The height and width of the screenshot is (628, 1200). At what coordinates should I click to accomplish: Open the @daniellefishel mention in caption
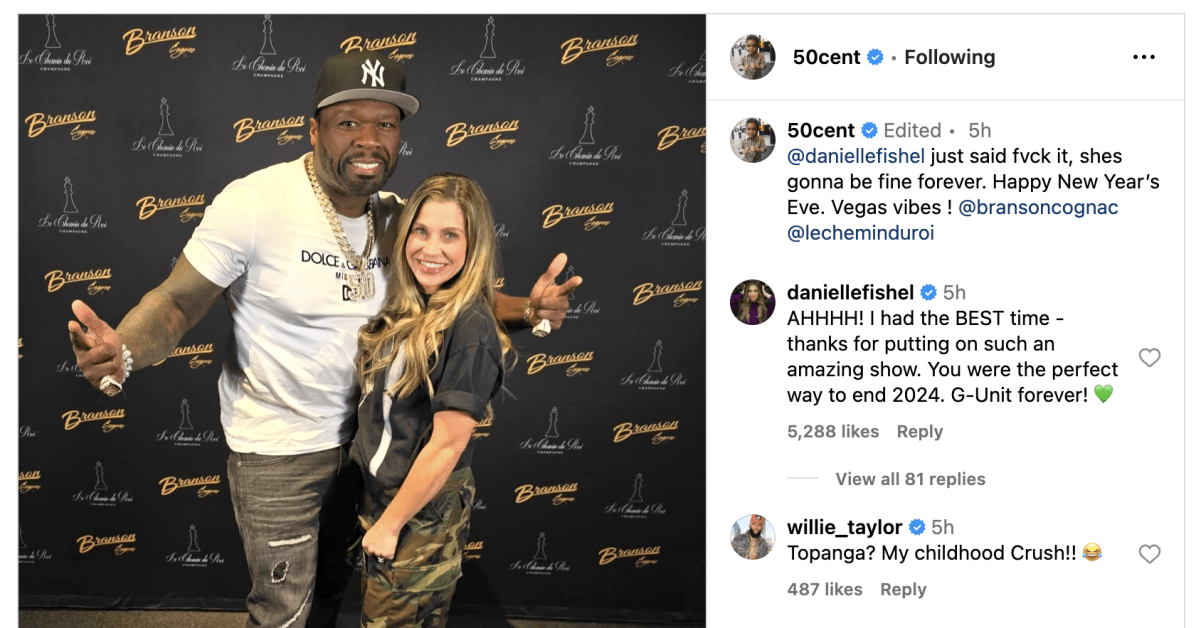click(x=856, y=156)
